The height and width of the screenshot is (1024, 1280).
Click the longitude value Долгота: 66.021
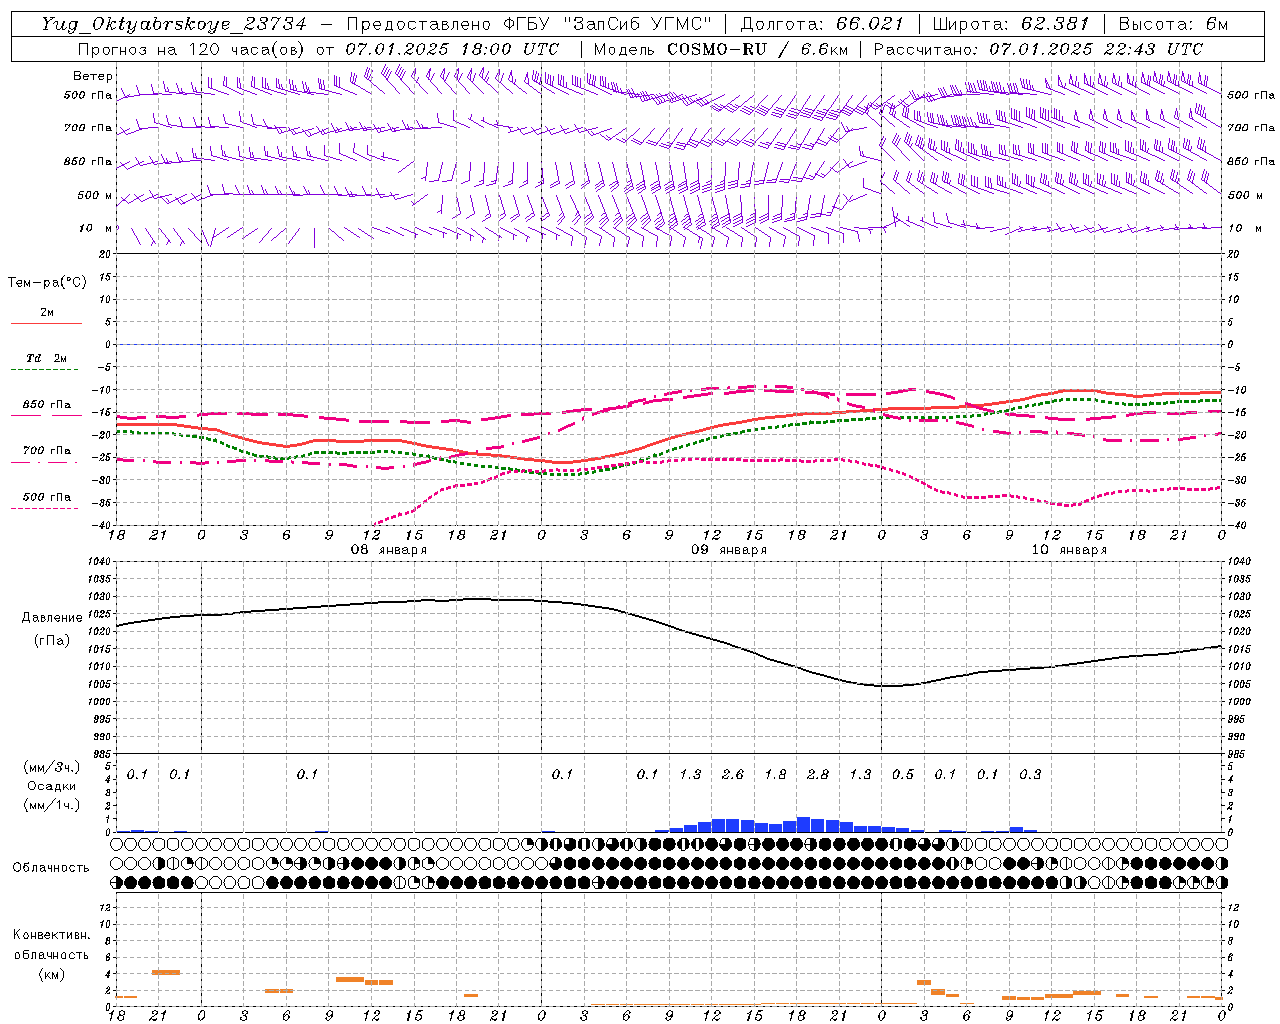822,24
